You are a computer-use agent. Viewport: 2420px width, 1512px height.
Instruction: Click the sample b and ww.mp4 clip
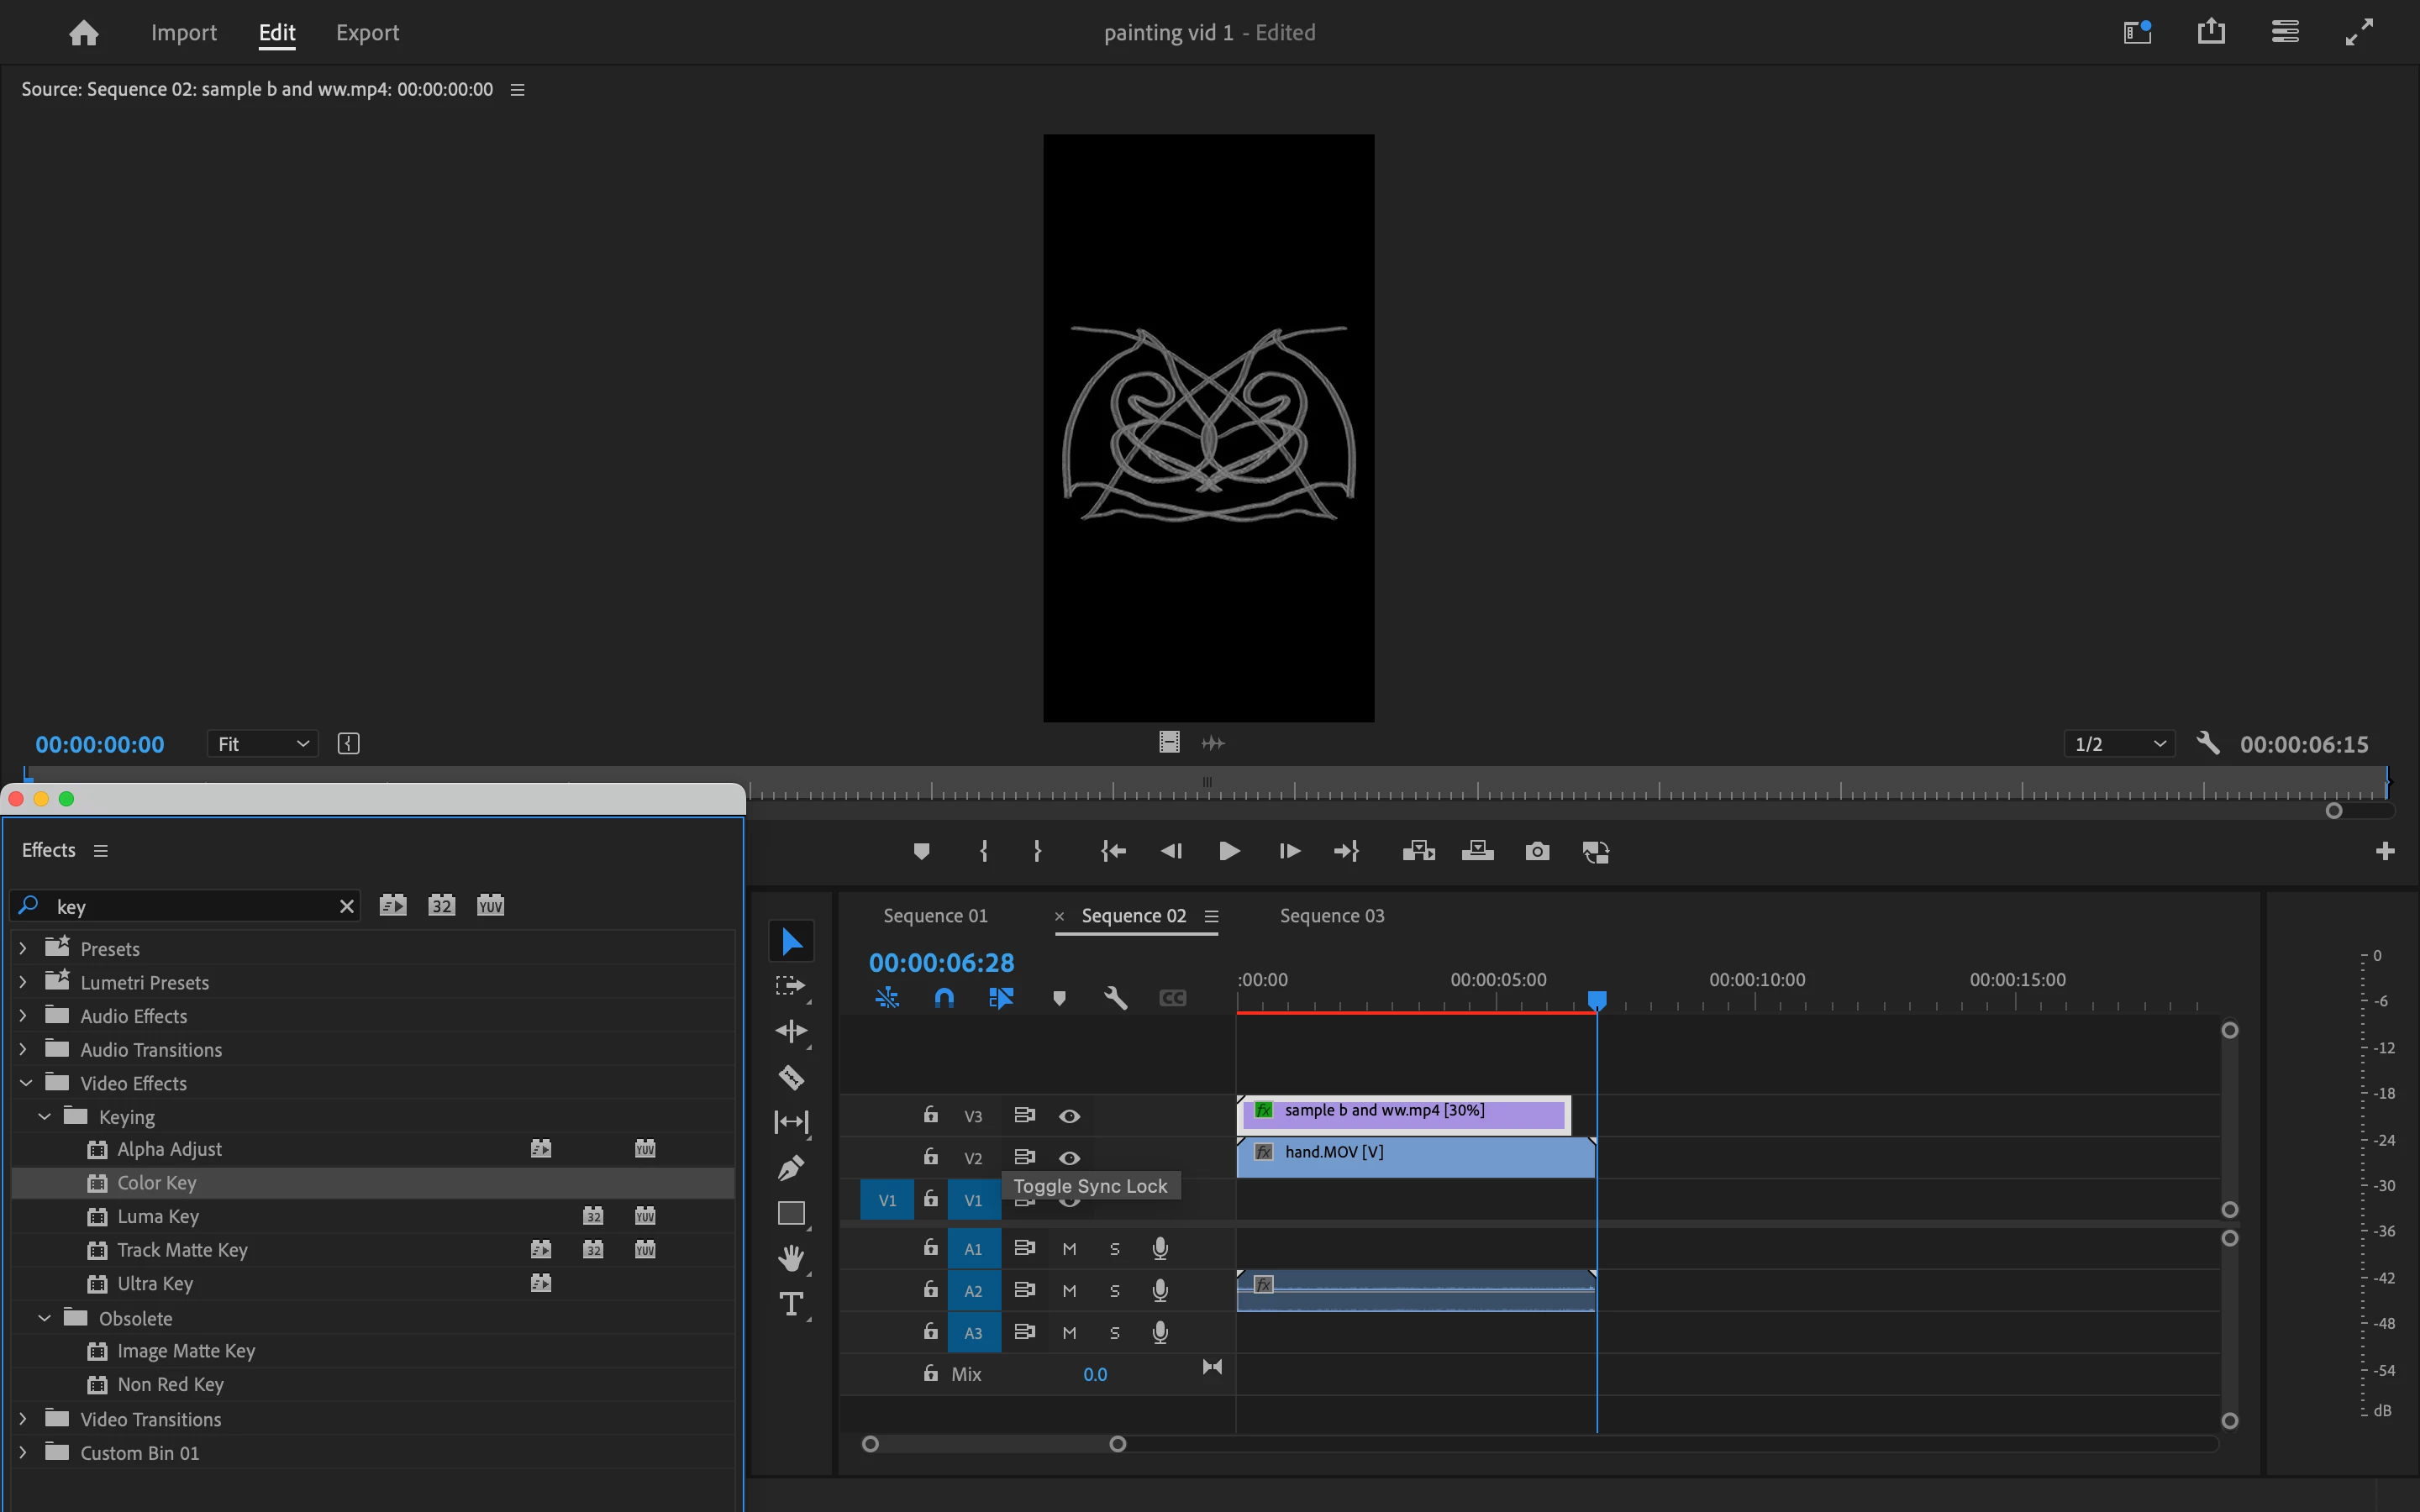1402,1112
